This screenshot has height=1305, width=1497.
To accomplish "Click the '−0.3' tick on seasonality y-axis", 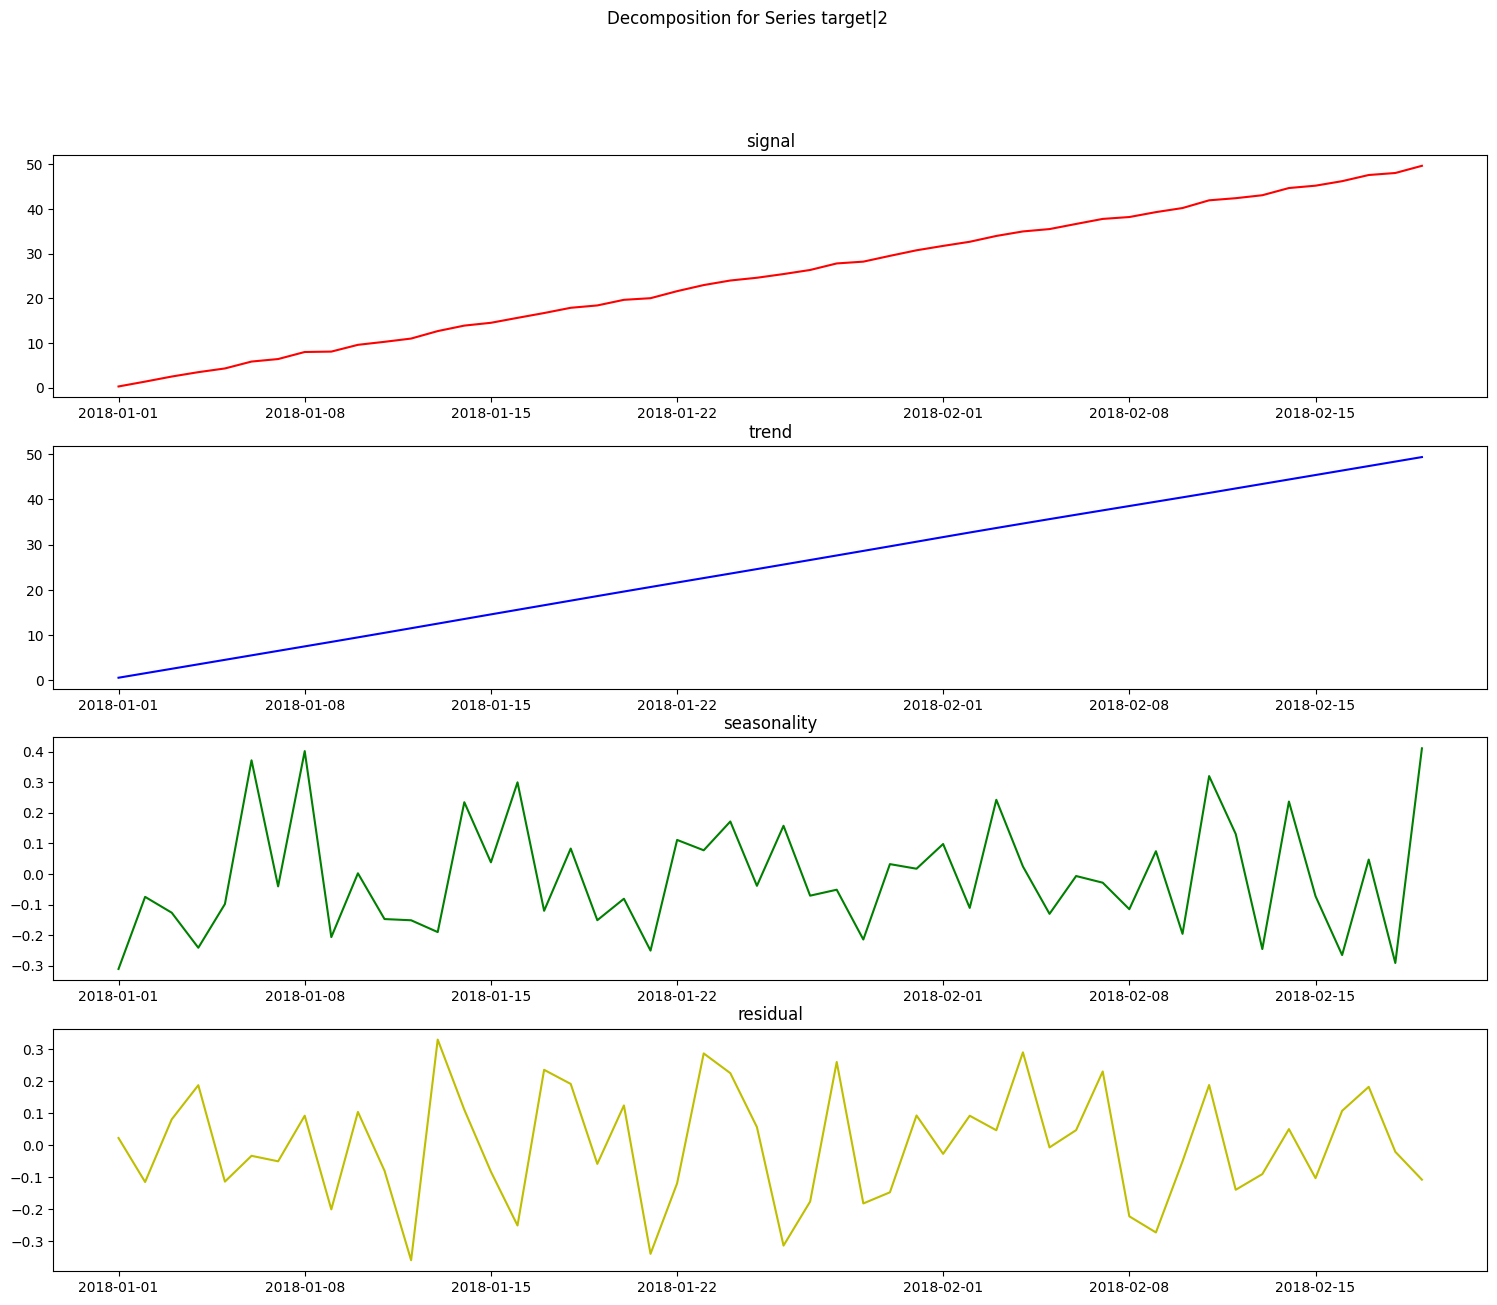I will (28, 967).
